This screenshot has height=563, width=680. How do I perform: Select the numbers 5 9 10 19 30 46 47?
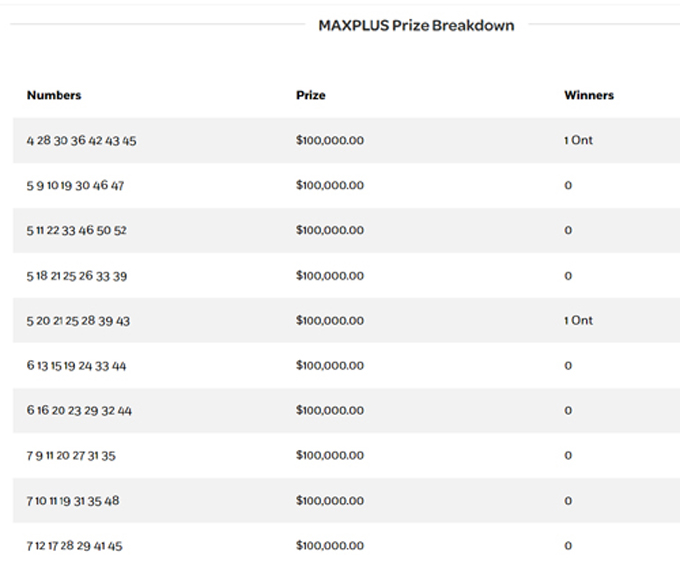76,186
